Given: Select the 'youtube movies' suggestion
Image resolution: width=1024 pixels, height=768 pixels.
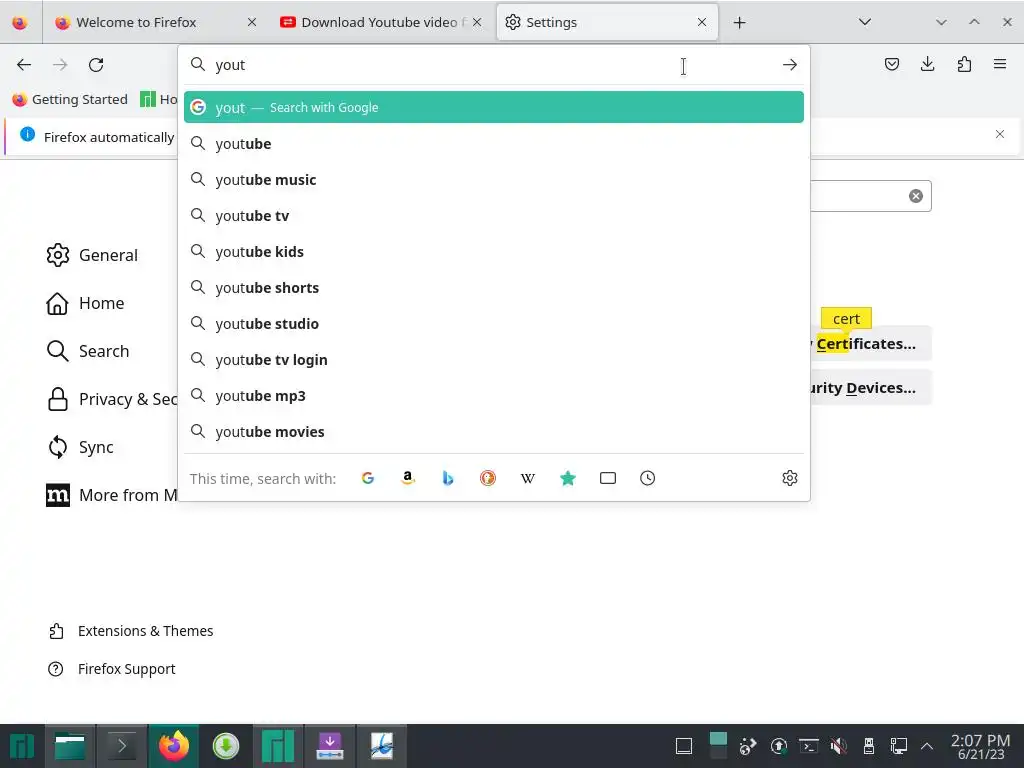Looking at the screenshot, I should (x=494, y=432).
